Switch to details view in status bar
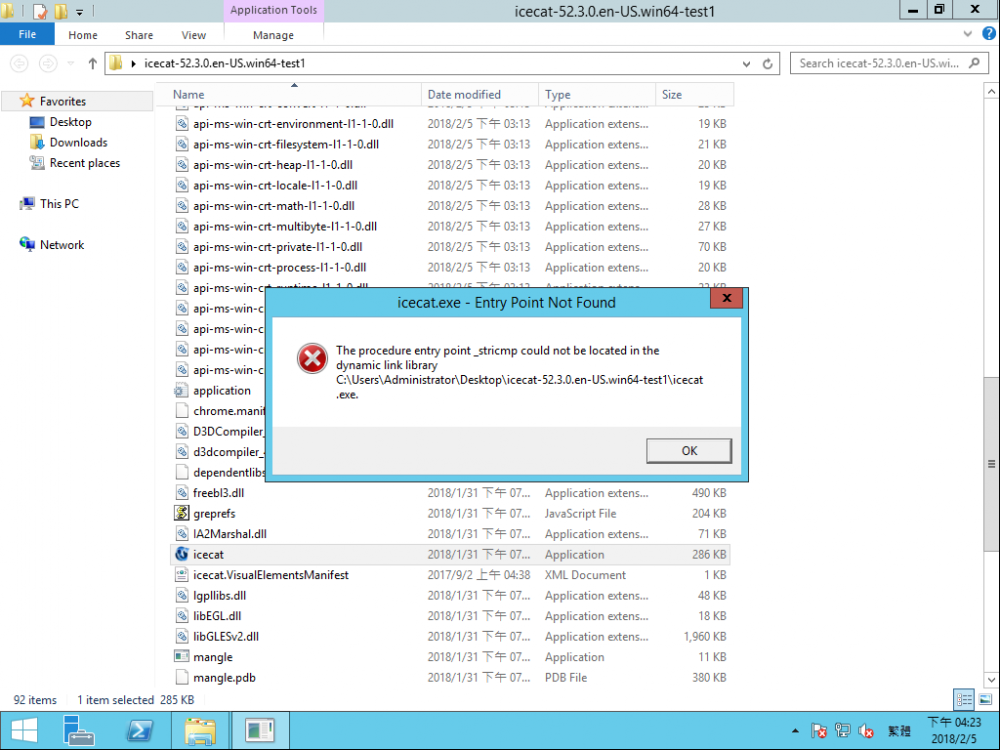Image resolution: width=1000 pixels, height=750 pixels. coord(963,700)
